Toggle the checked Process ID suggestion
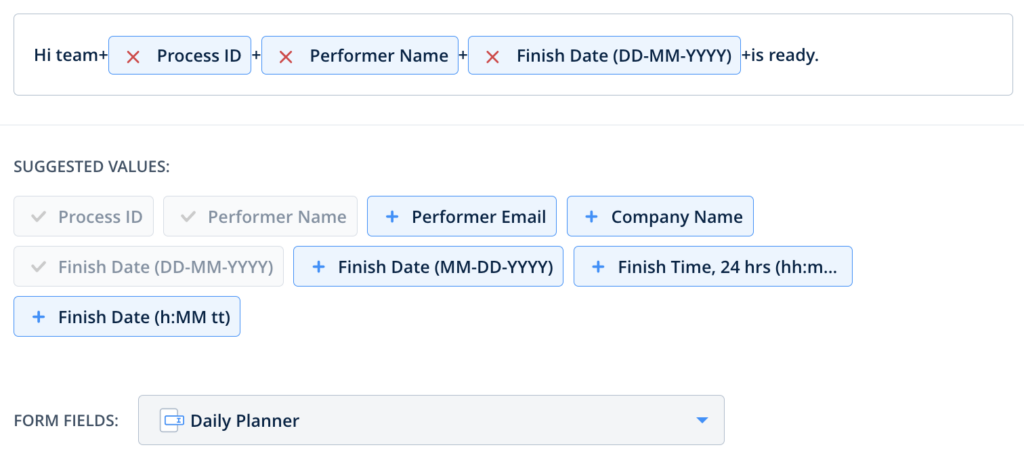This screenshot has height=460, width=1024. 84,217
